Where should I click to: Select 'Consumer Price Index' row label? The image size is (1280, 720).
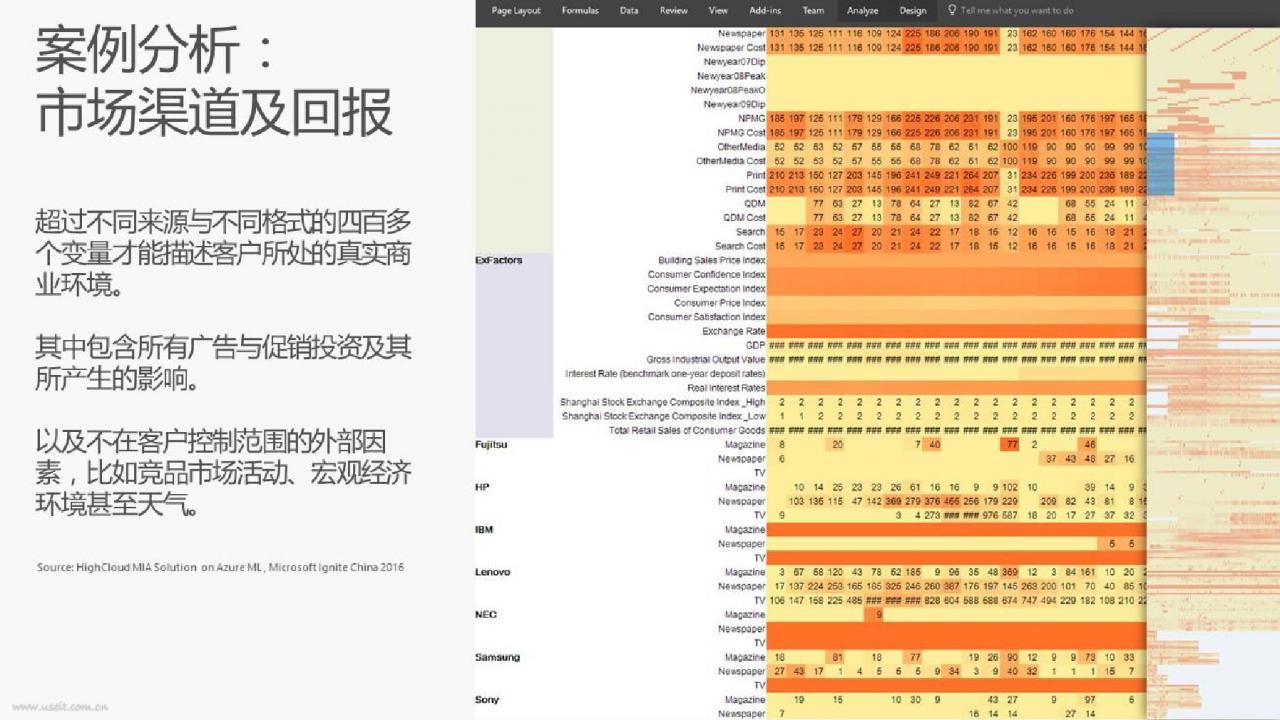click(720, 303)
